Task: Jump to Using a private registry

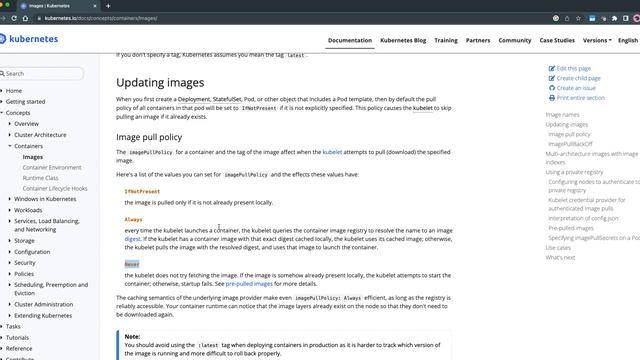Action: click(x=574, y=172)
